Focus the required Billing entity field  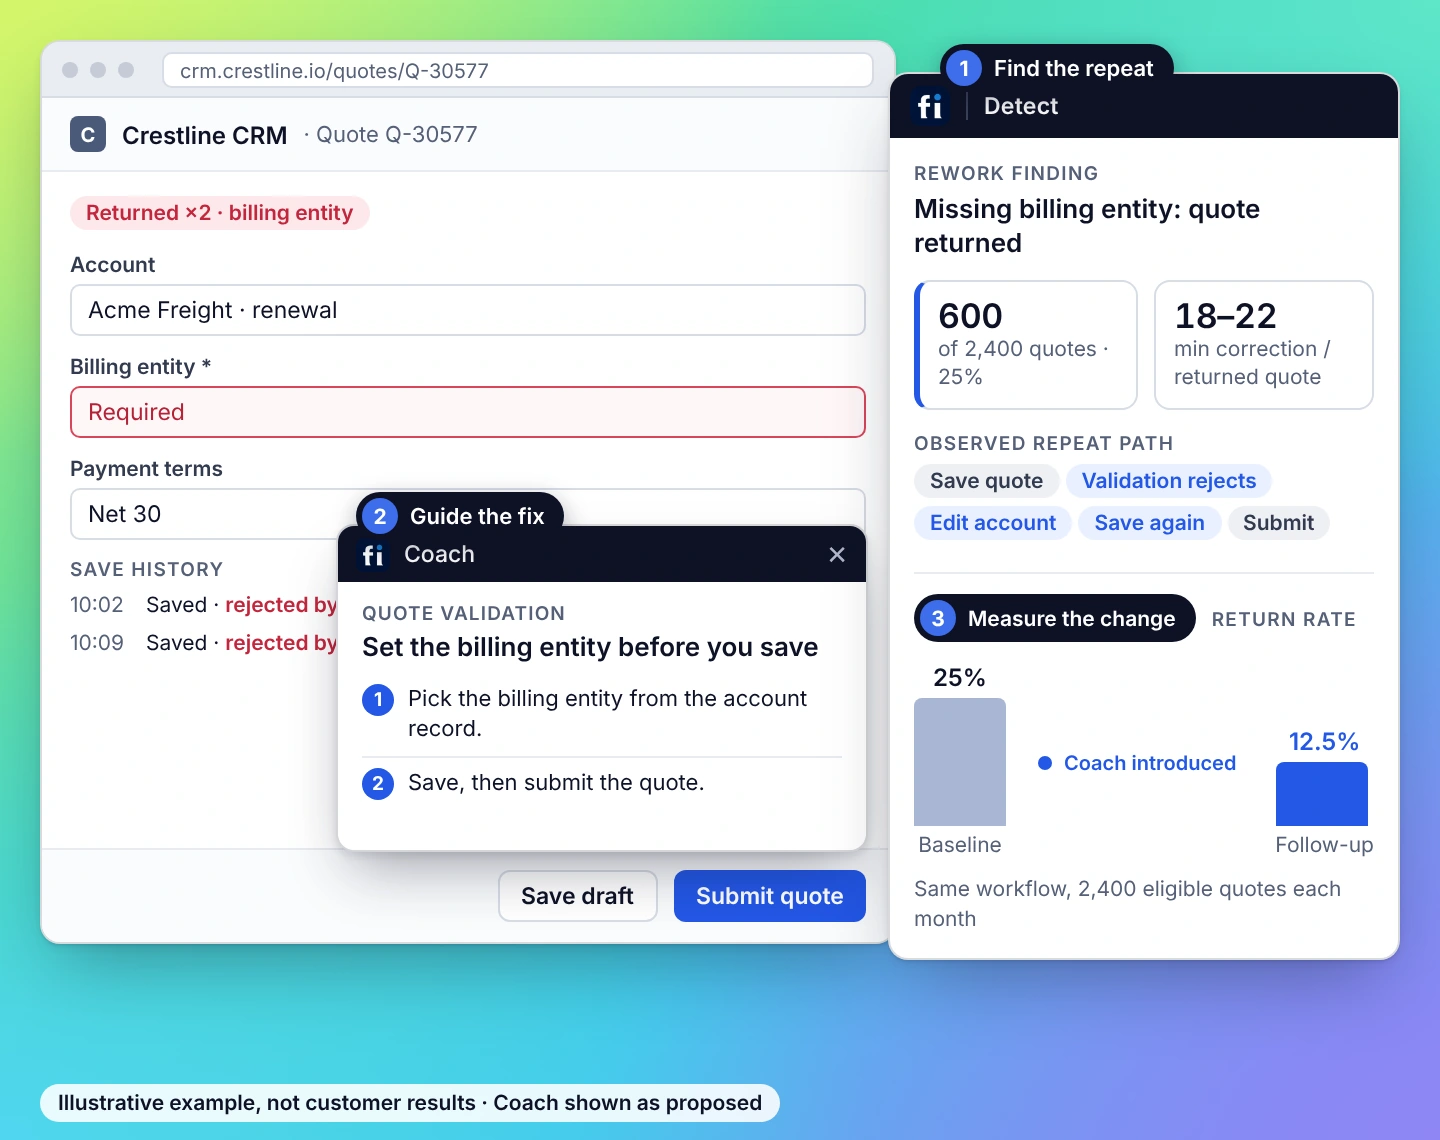point(468,412)
